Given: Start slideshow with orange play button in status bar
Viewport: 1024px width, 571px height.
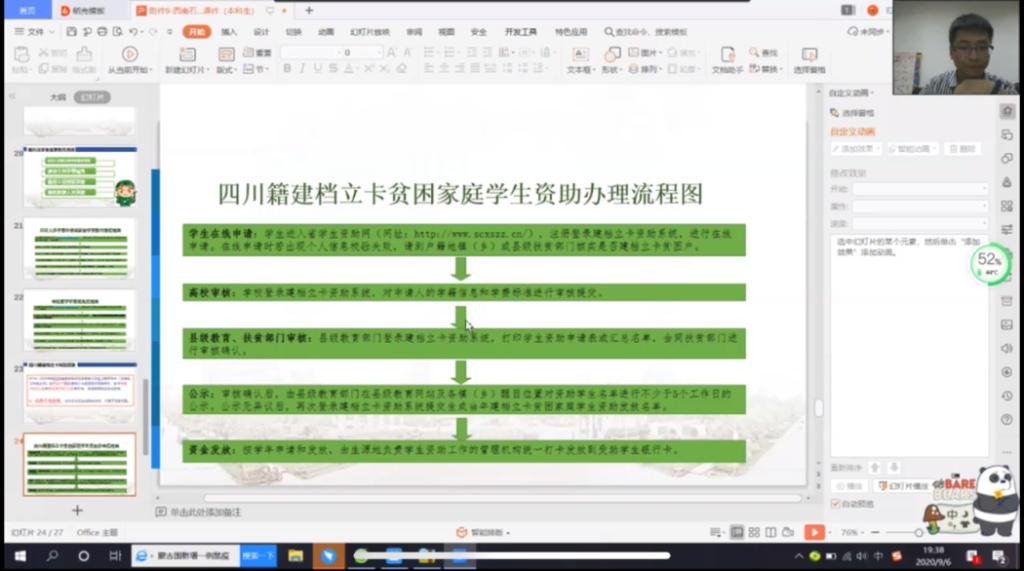Looking at the screenshot, I should [815, 533].
